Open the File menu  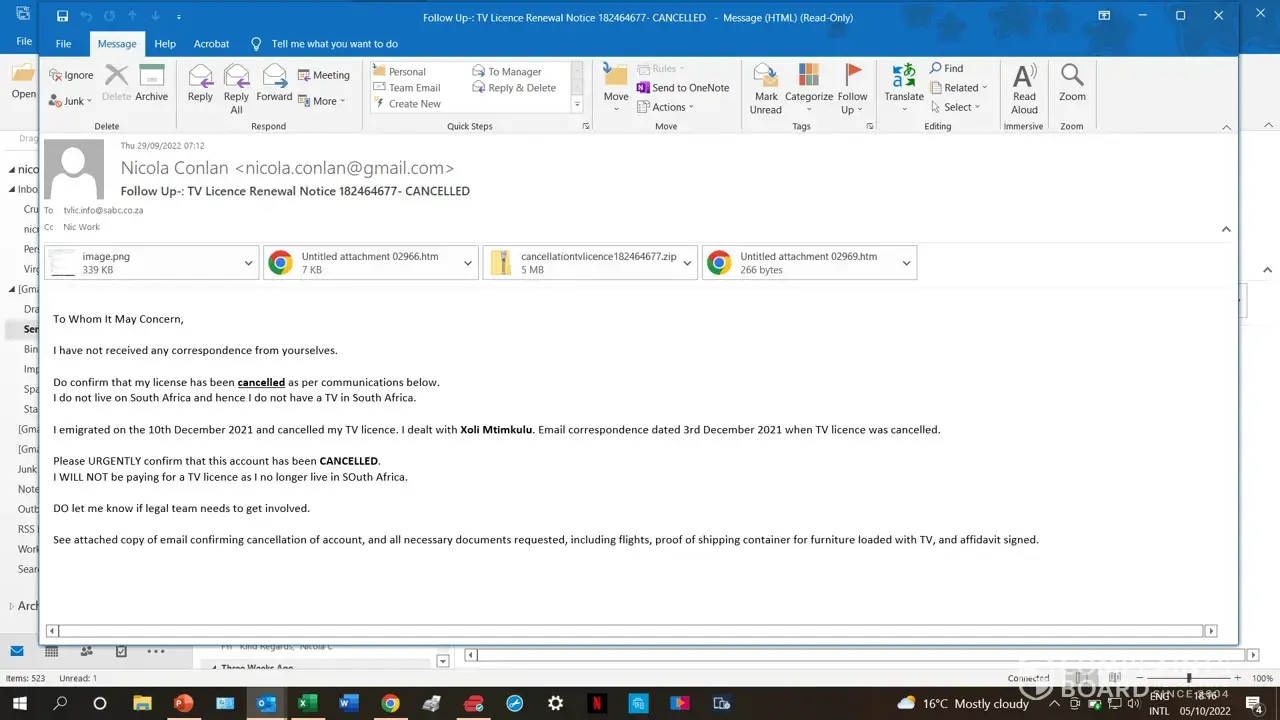[x=63, y=44]
